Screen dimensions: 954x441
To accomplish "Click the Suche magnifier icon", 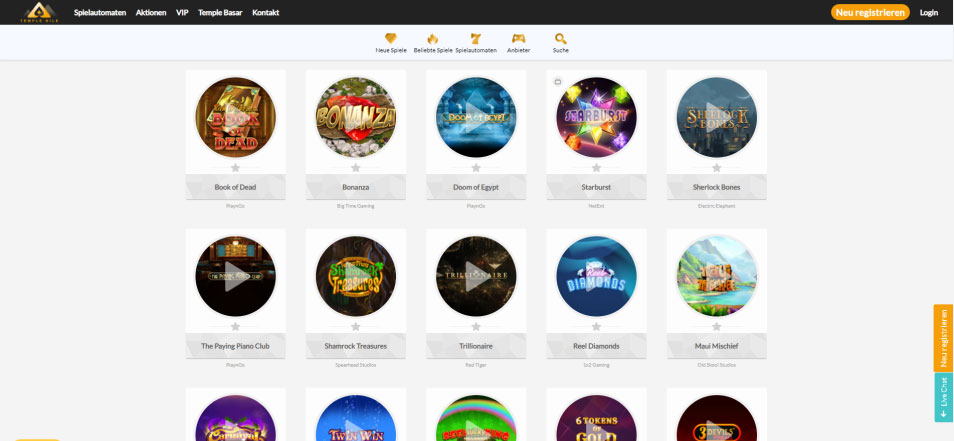I will (560, 38).
